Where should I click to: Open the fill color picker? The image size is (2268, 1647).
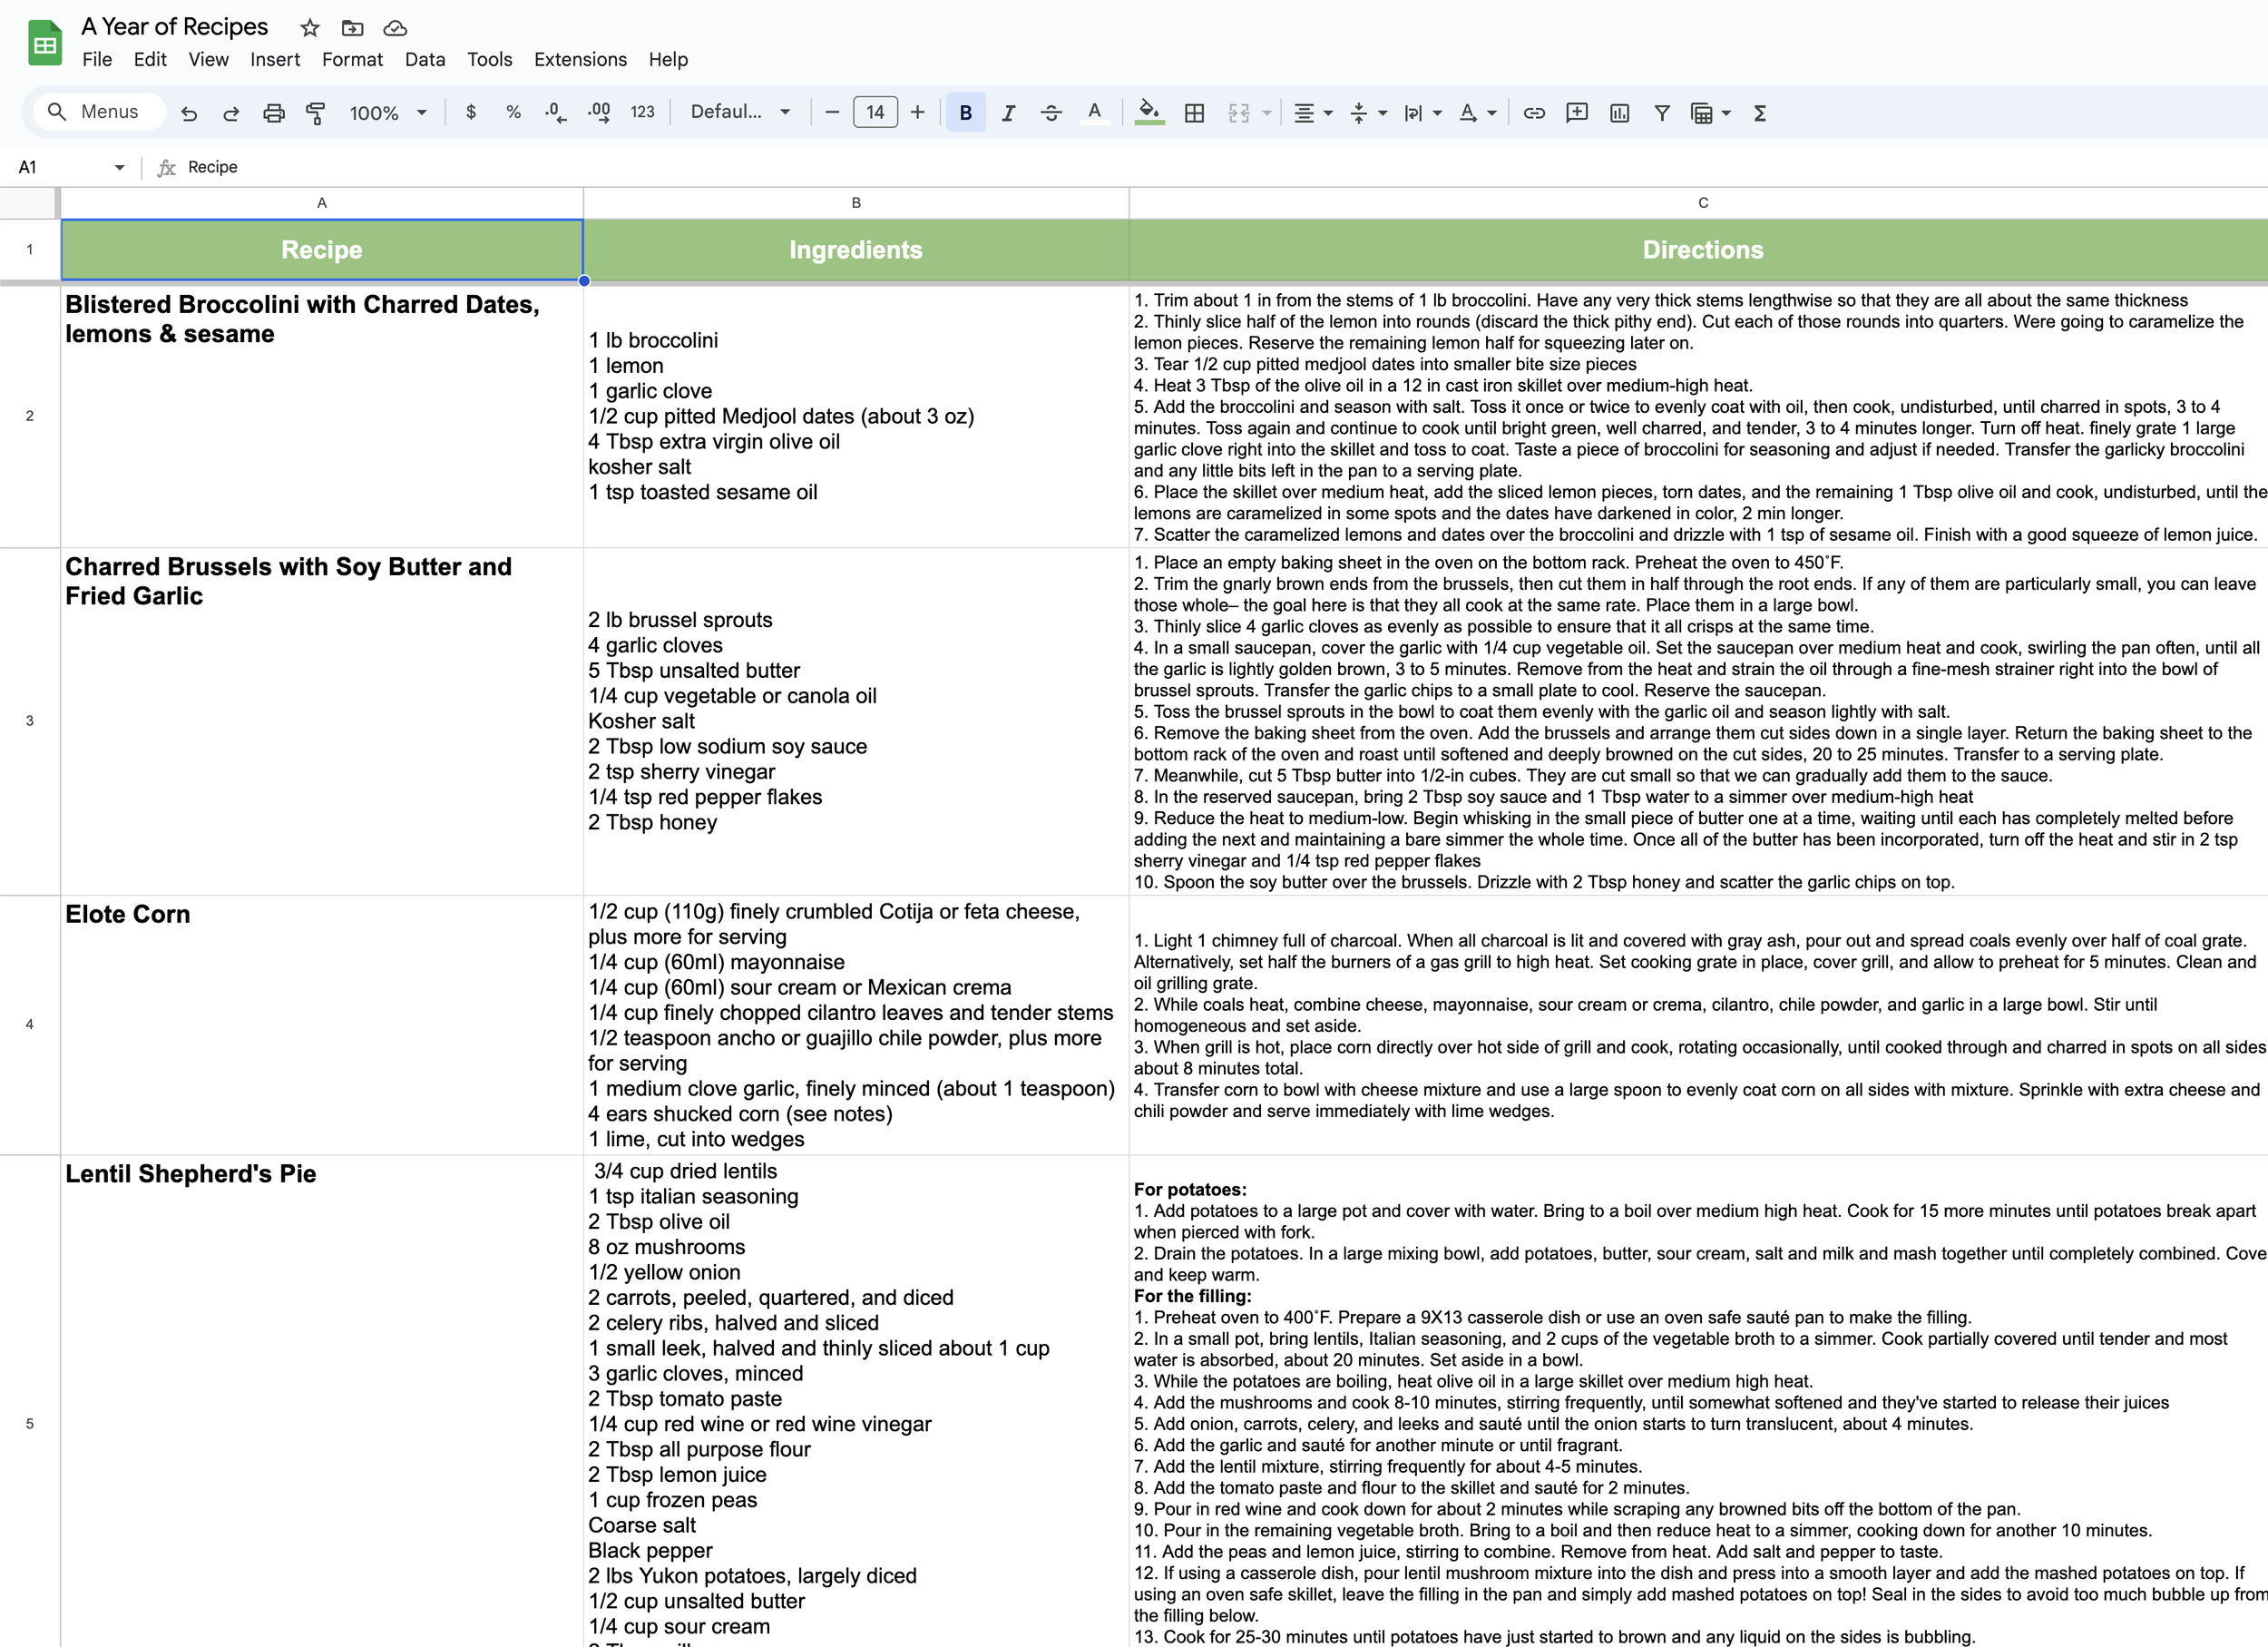click(1150, 112)
